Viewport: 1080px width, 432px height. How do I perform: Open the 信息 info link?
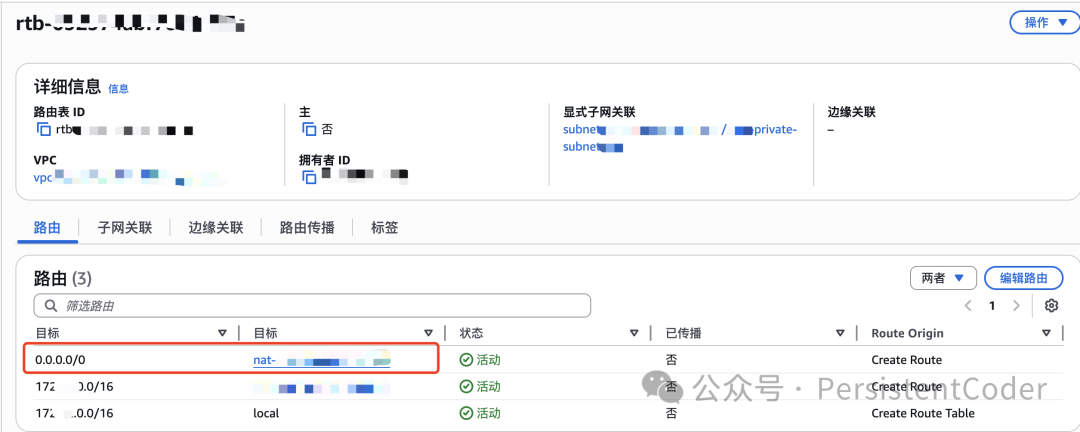(118, 89)
